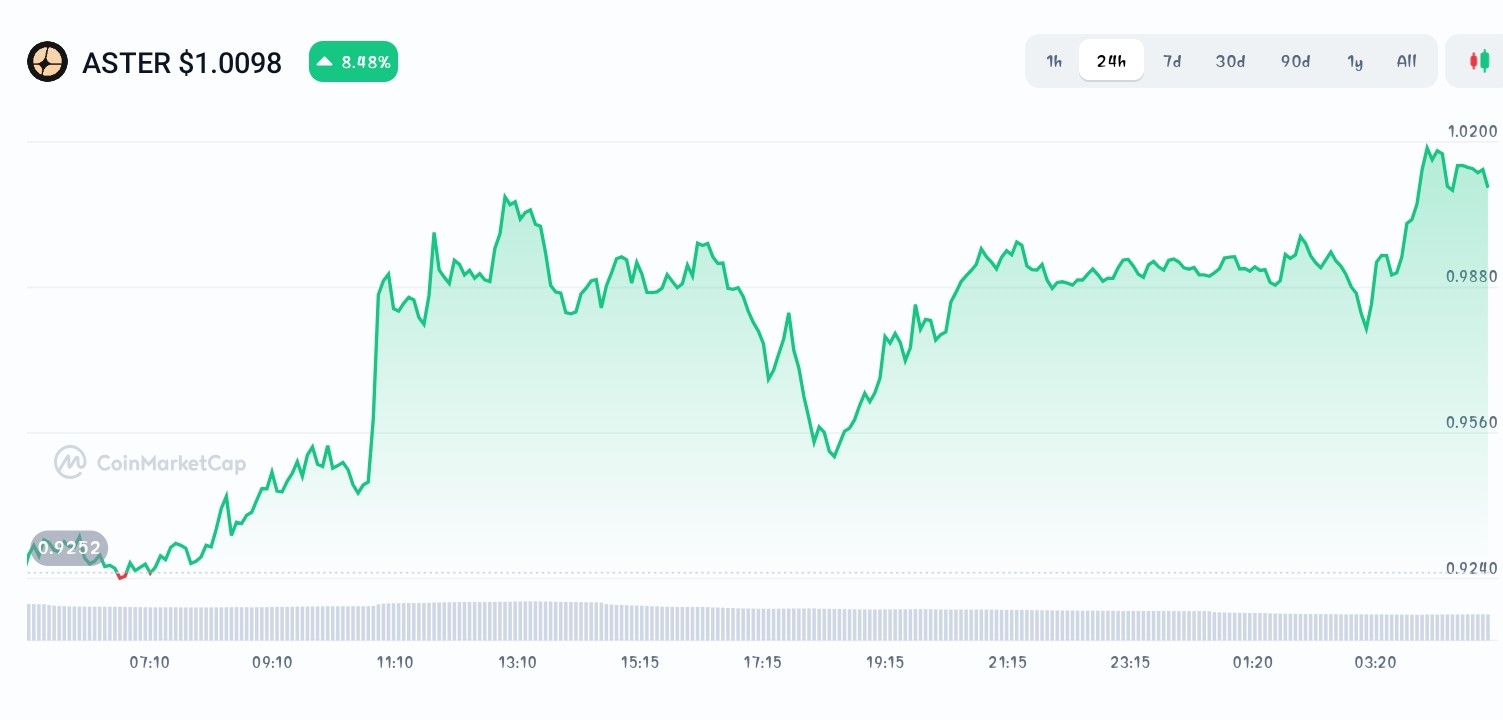Select the 24h timeframe tab

[1111, 61]
